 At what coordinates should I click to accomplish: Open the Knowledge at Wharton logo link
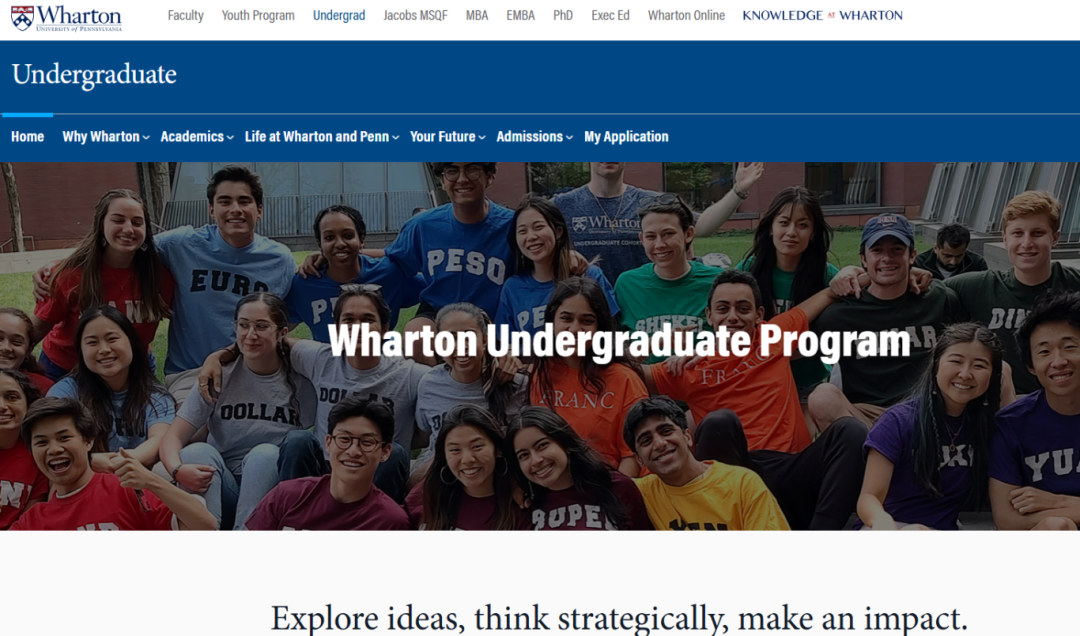click(822, 15)
